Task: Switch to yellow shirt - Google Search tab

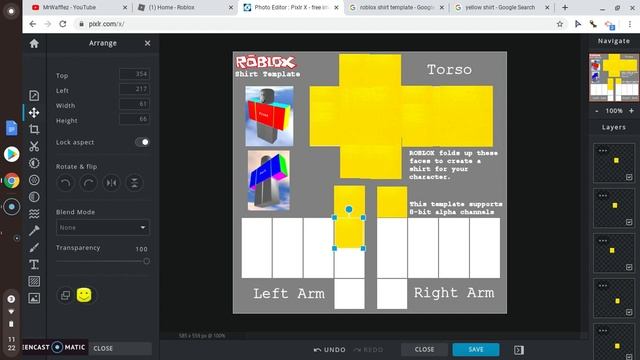Action: [x=502, y=7]
